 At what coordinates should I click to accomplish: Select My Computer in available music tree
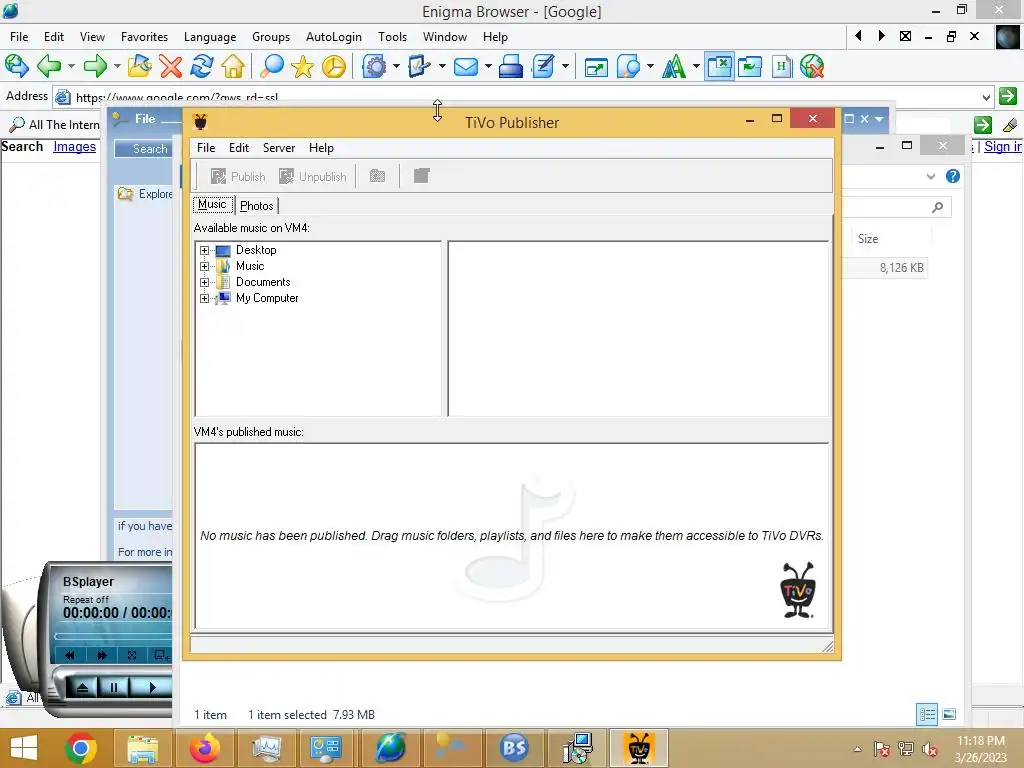[267, 298]
